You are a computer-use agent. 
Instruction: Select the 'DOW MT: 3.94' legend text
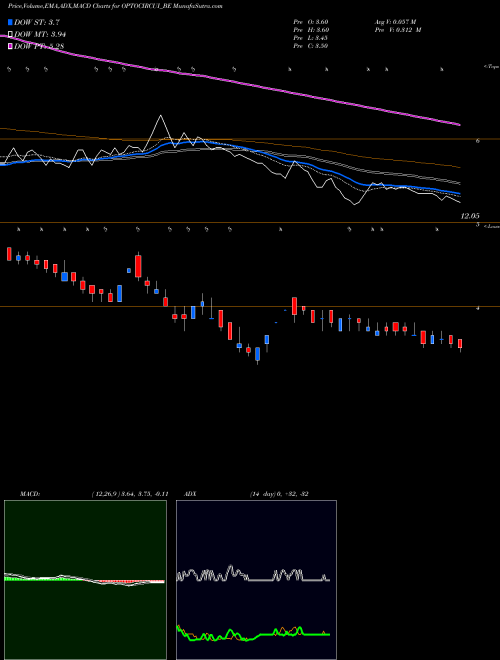40,35
